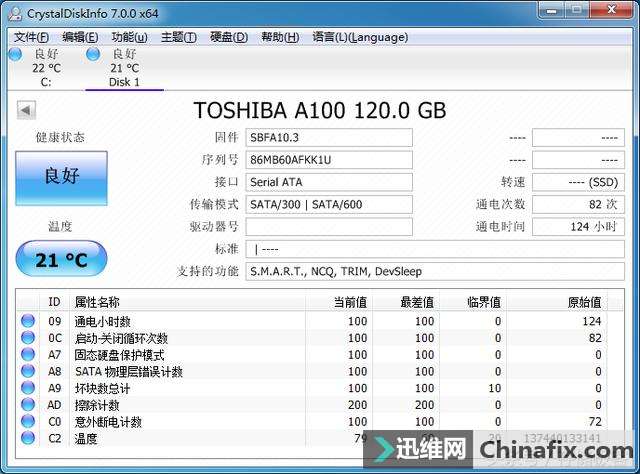Screen dimensions: 640x474
Task: Click the threshold value 10 in row A9
Action: [494, 388]
